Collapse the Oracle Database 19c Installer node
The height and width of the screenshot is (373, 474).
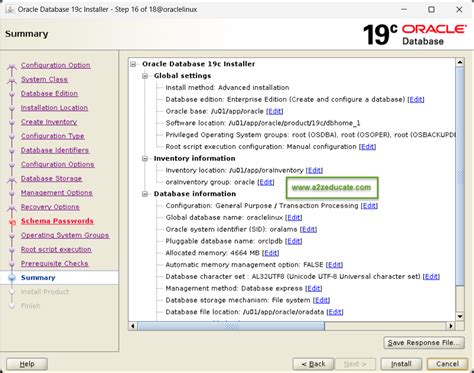pyautogui.click(x=133, y=64)
